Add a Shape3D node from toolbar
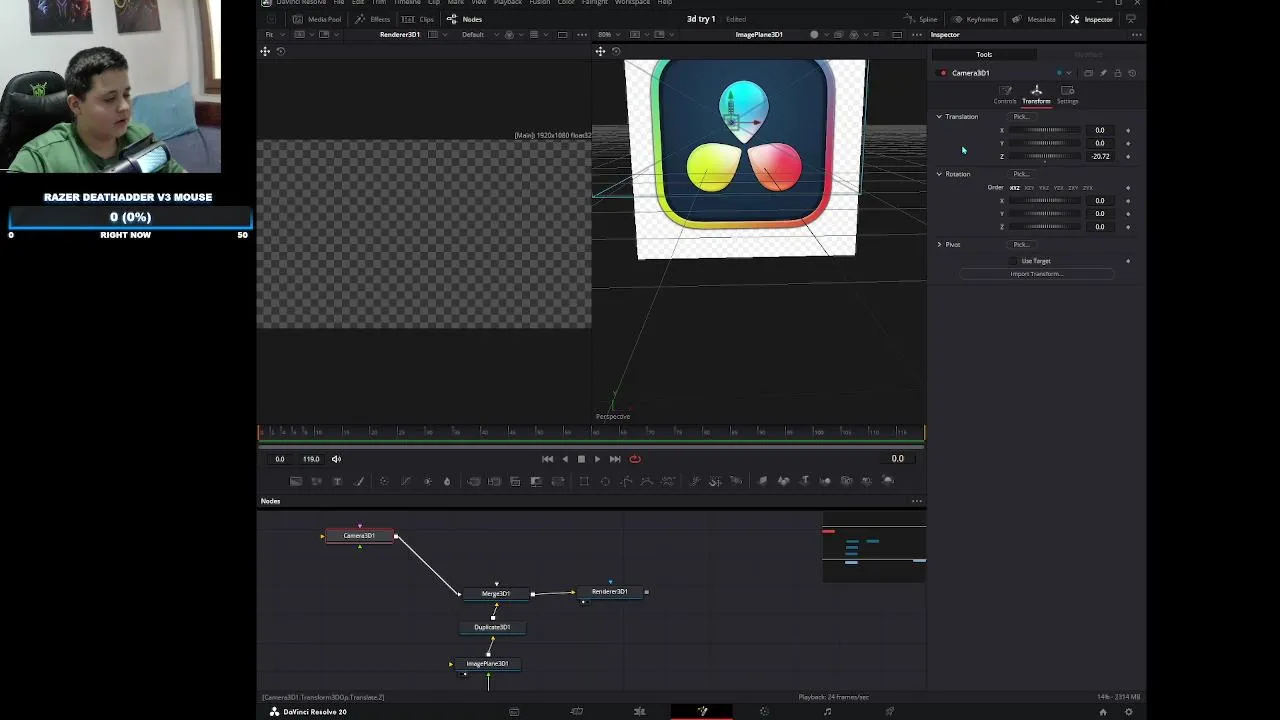 pos(784,481)
